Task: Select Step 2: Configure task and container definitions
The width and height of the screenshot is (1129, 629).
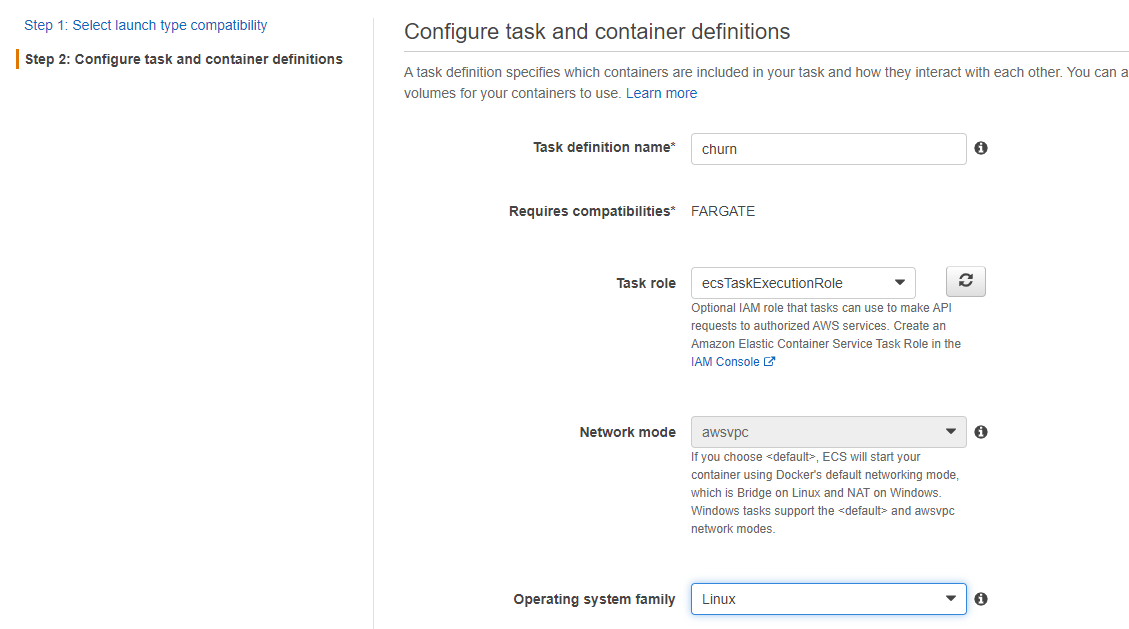Action: point(184,59)
